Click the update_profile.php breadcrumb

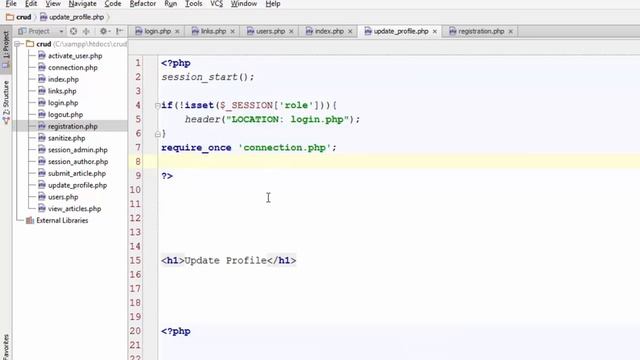pyautogui.click(x=72, y=17)
